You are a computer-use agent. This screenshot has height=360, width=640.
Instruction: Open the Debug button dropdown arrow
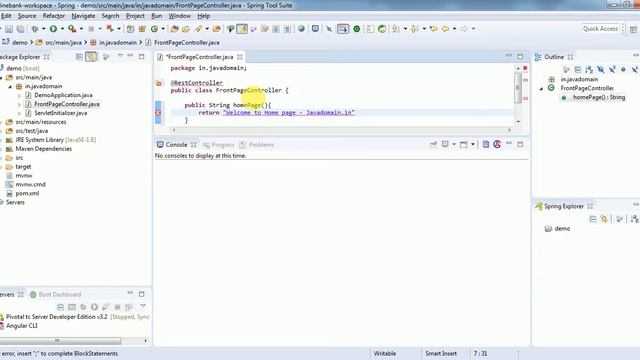pyautogui.click(x=43, y=29)
